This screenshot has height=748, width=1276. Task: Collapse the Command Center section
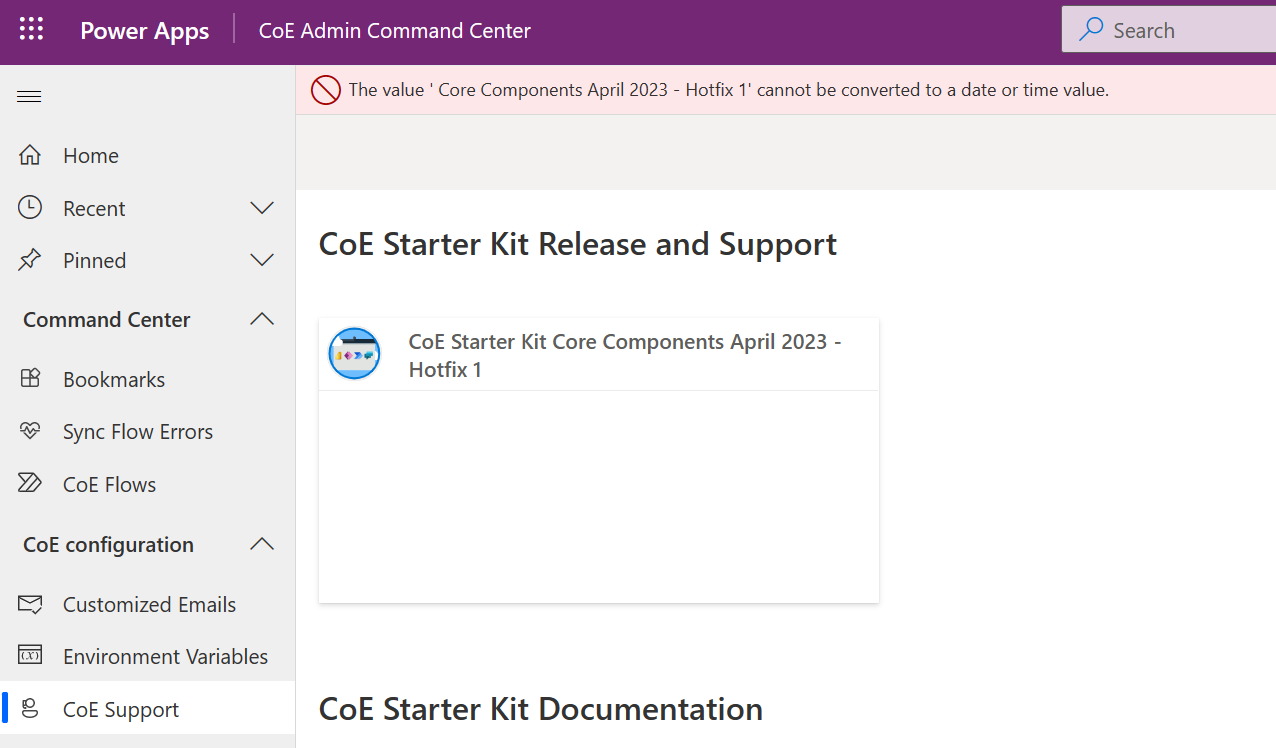pyautogui.click(x=261, y=319)
